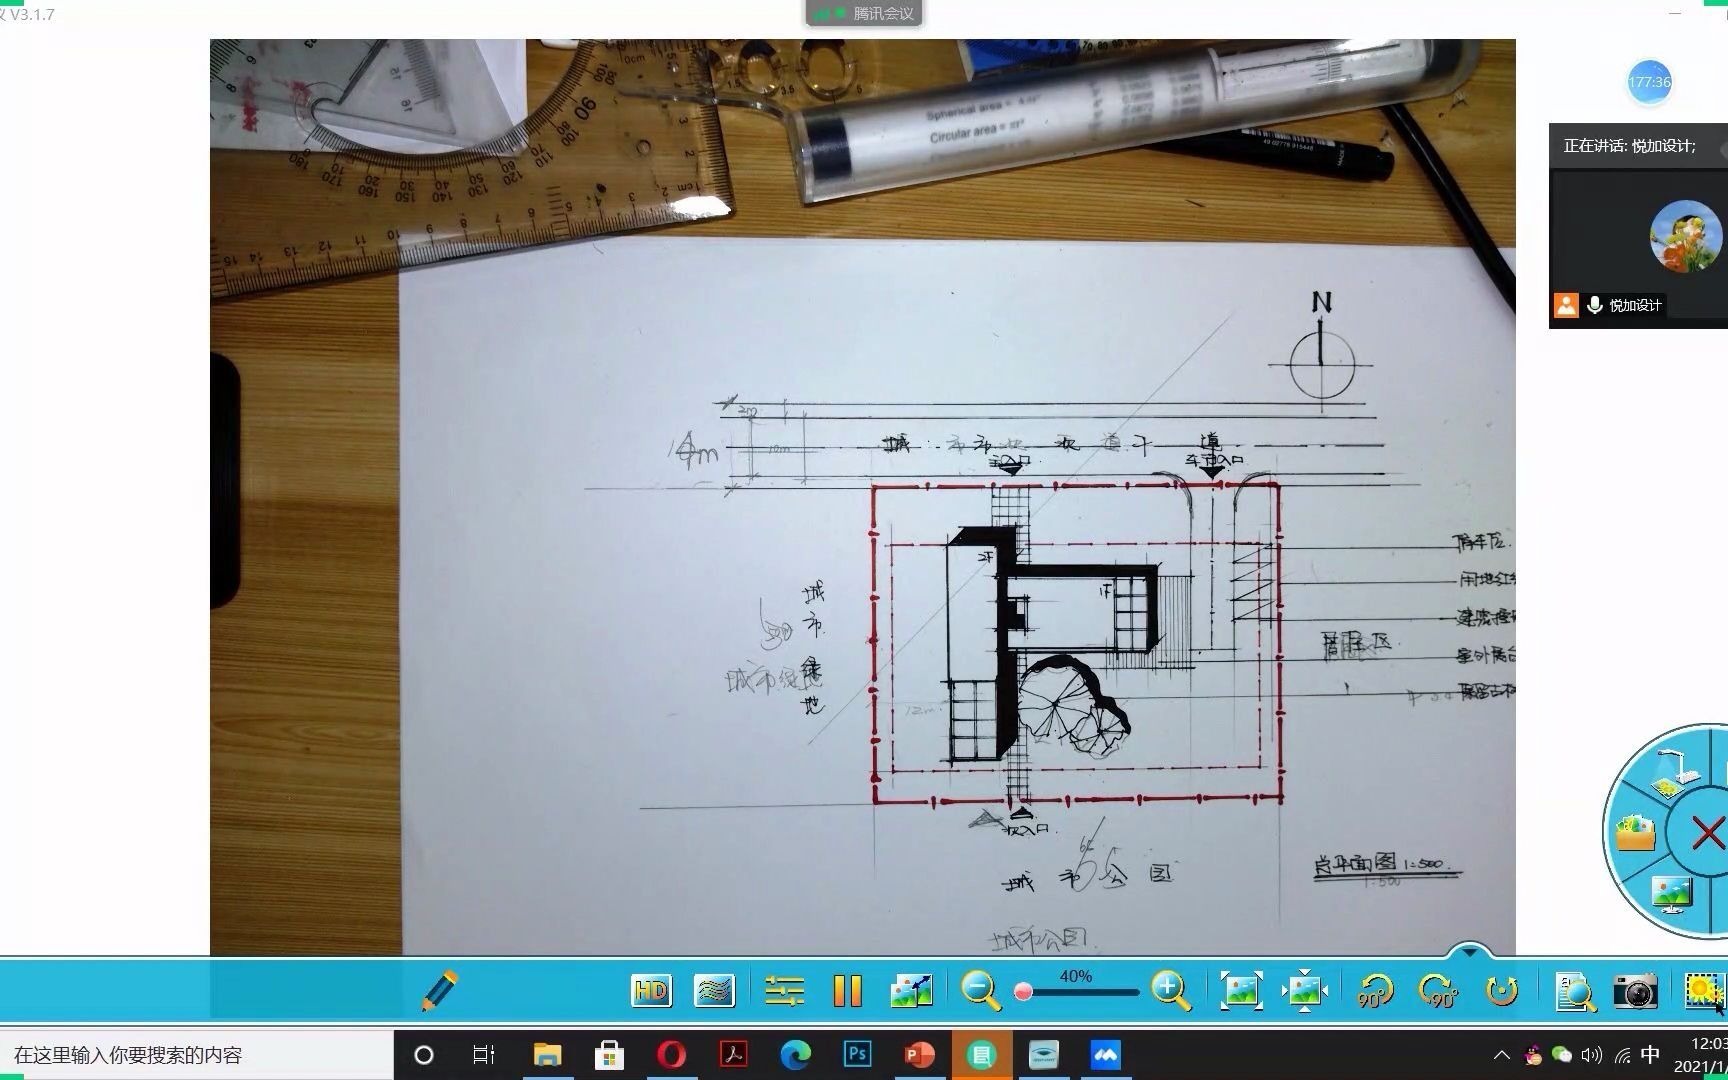Toggle HD resolution mode
1728x1080 pixels.
point(651,991)
